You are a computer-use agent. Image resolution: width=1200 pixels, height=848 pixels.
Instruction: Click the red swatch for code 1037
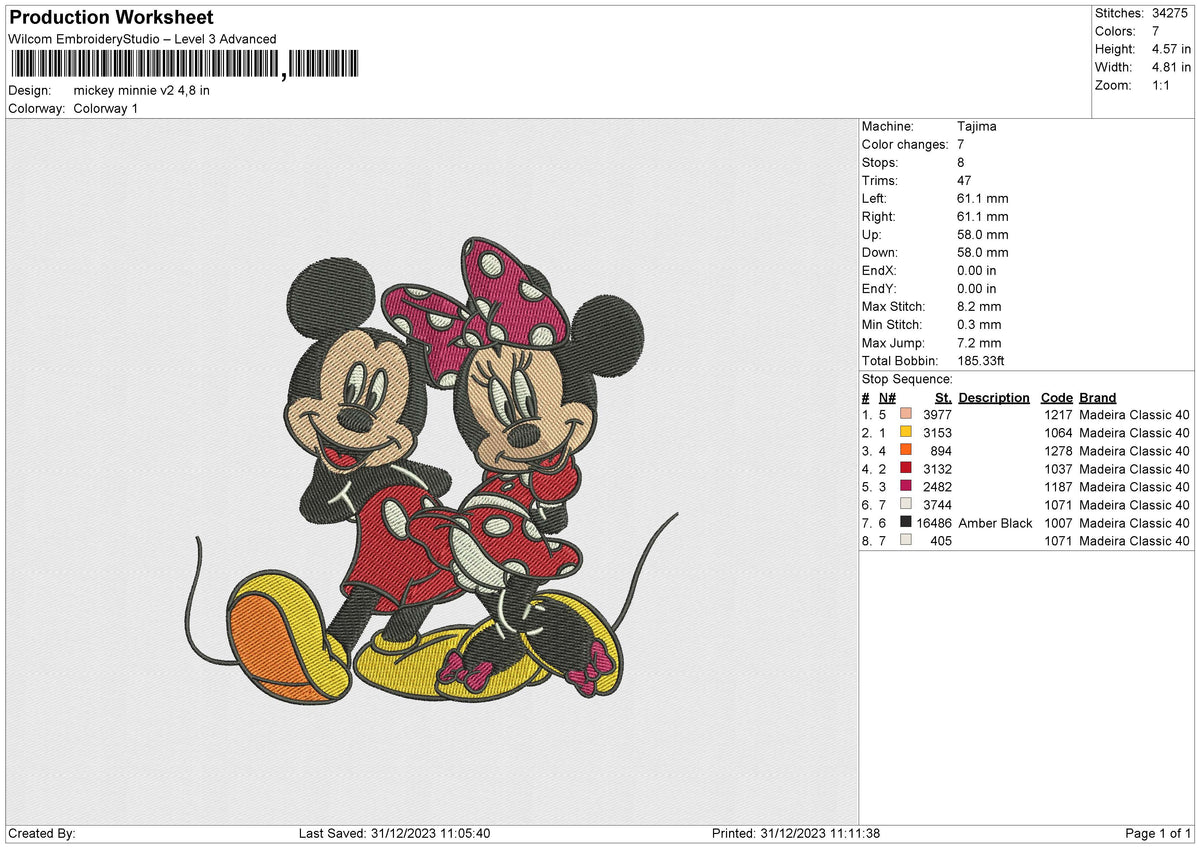click(905, 468)
